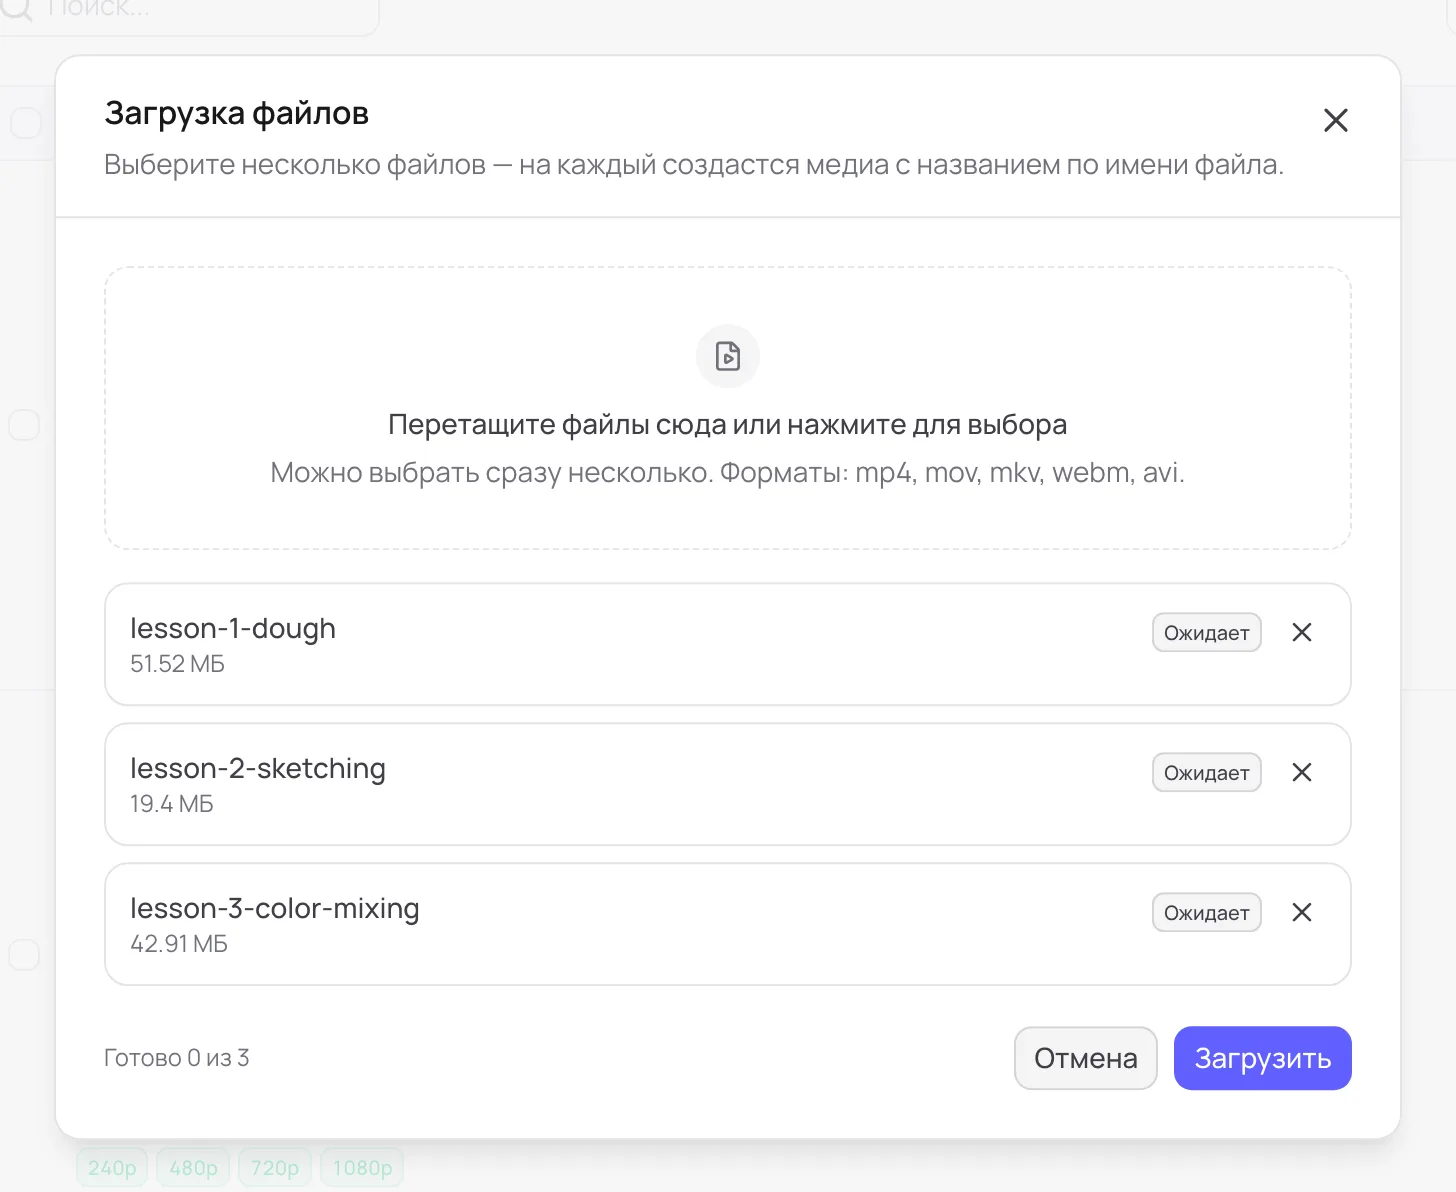
Task: Click the Загрузка файлов dialog title
Action: (x=237, y=113)
